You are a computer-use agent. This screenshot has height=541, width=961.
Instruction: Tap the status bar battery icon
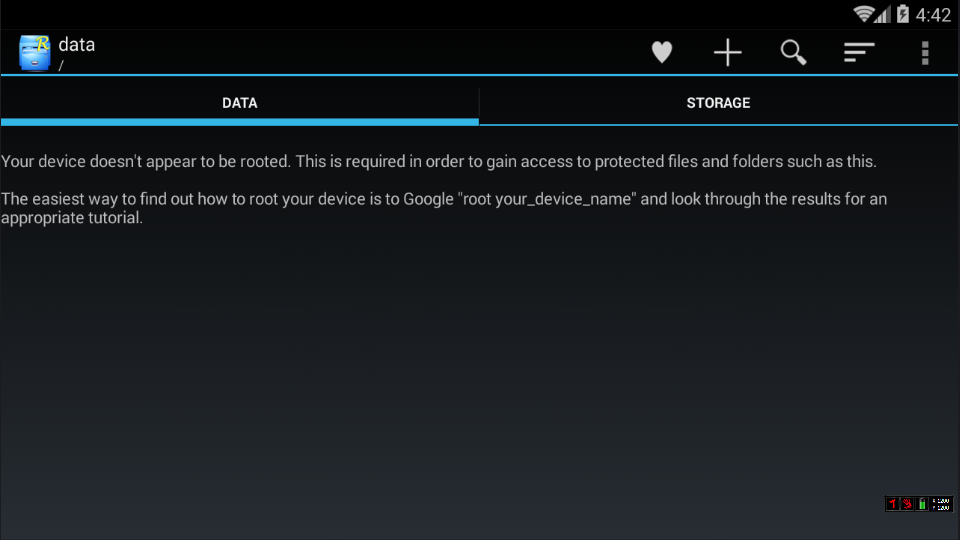click(x=902, y=14)
